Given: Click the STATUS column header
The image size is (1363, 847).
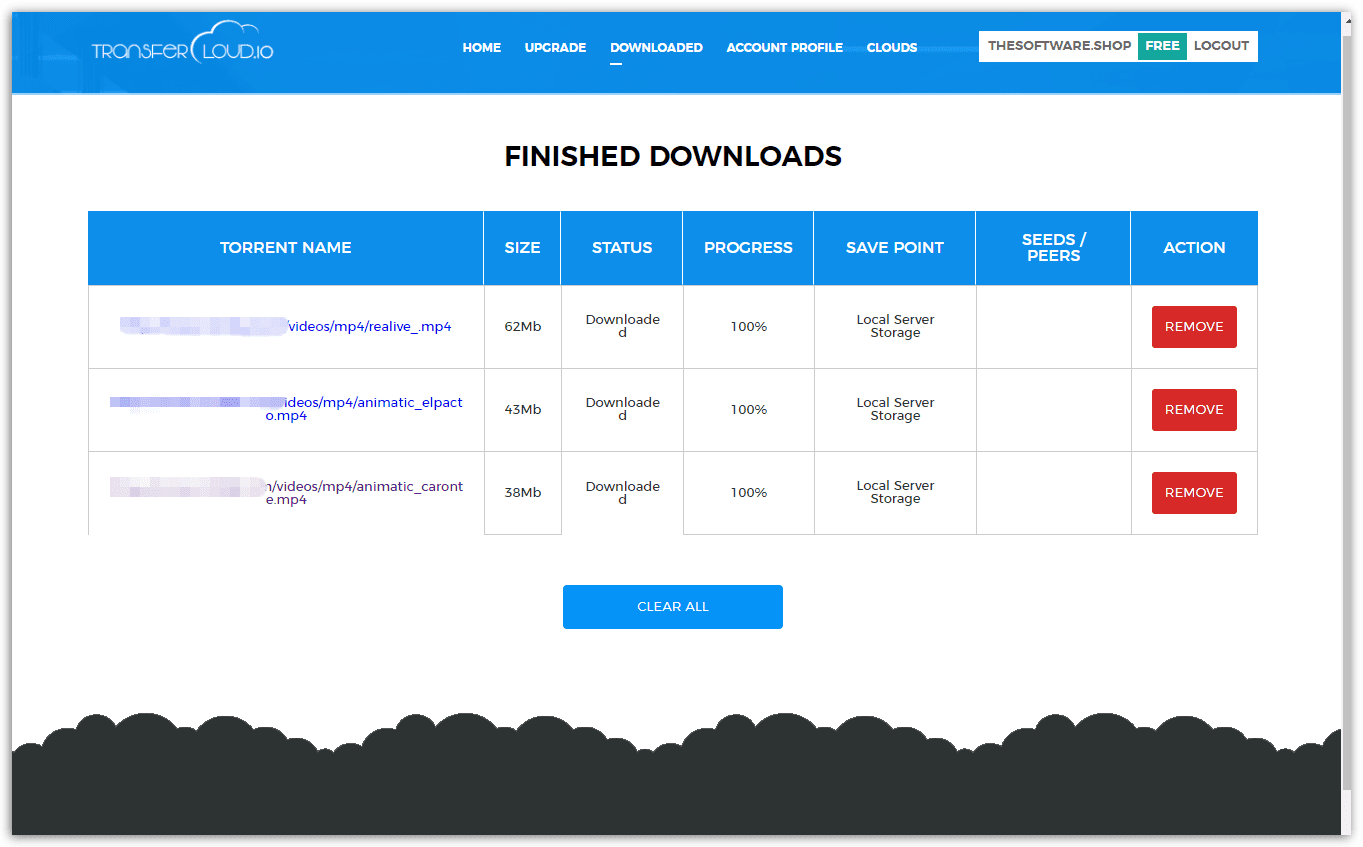Looking at the screenshot, I should pyautogui.click(x=622, y=248).
